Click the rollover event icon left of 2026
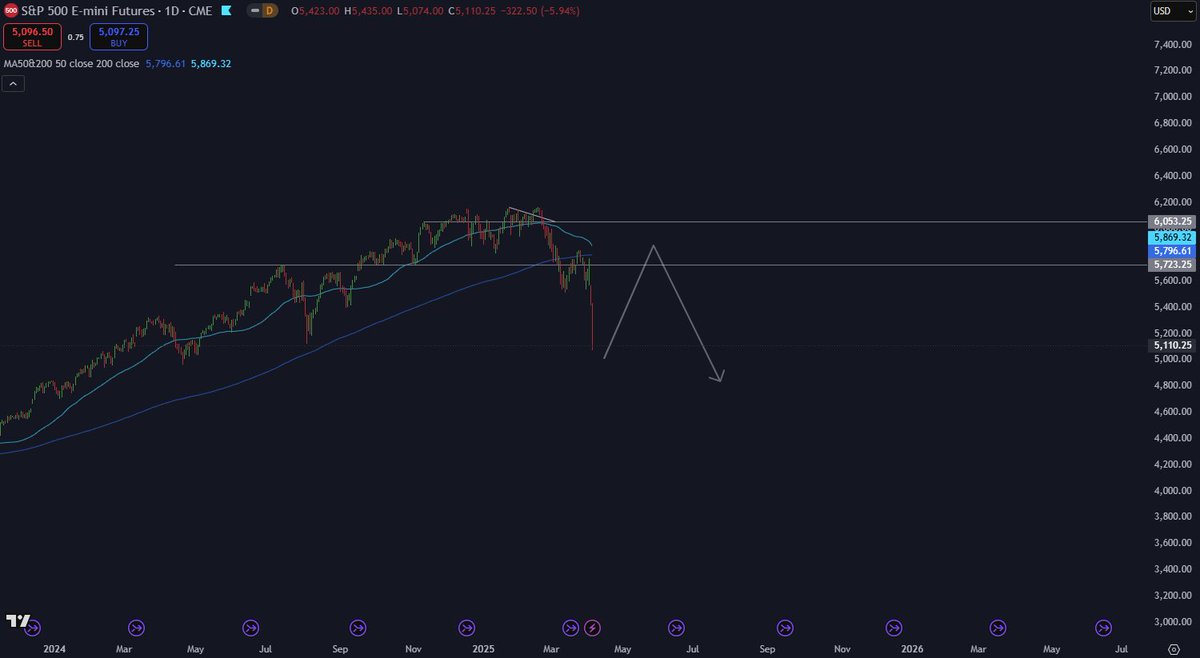 click(x=892, y=628)
